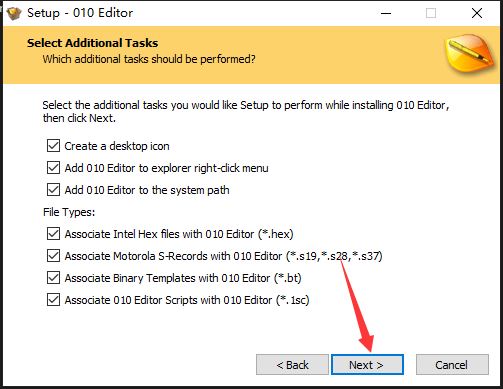Screen dimensions: 503x389
Task: Uncheck Associate Motorola S-Records option
Action: pyautogui.click(x=53, y=256)
